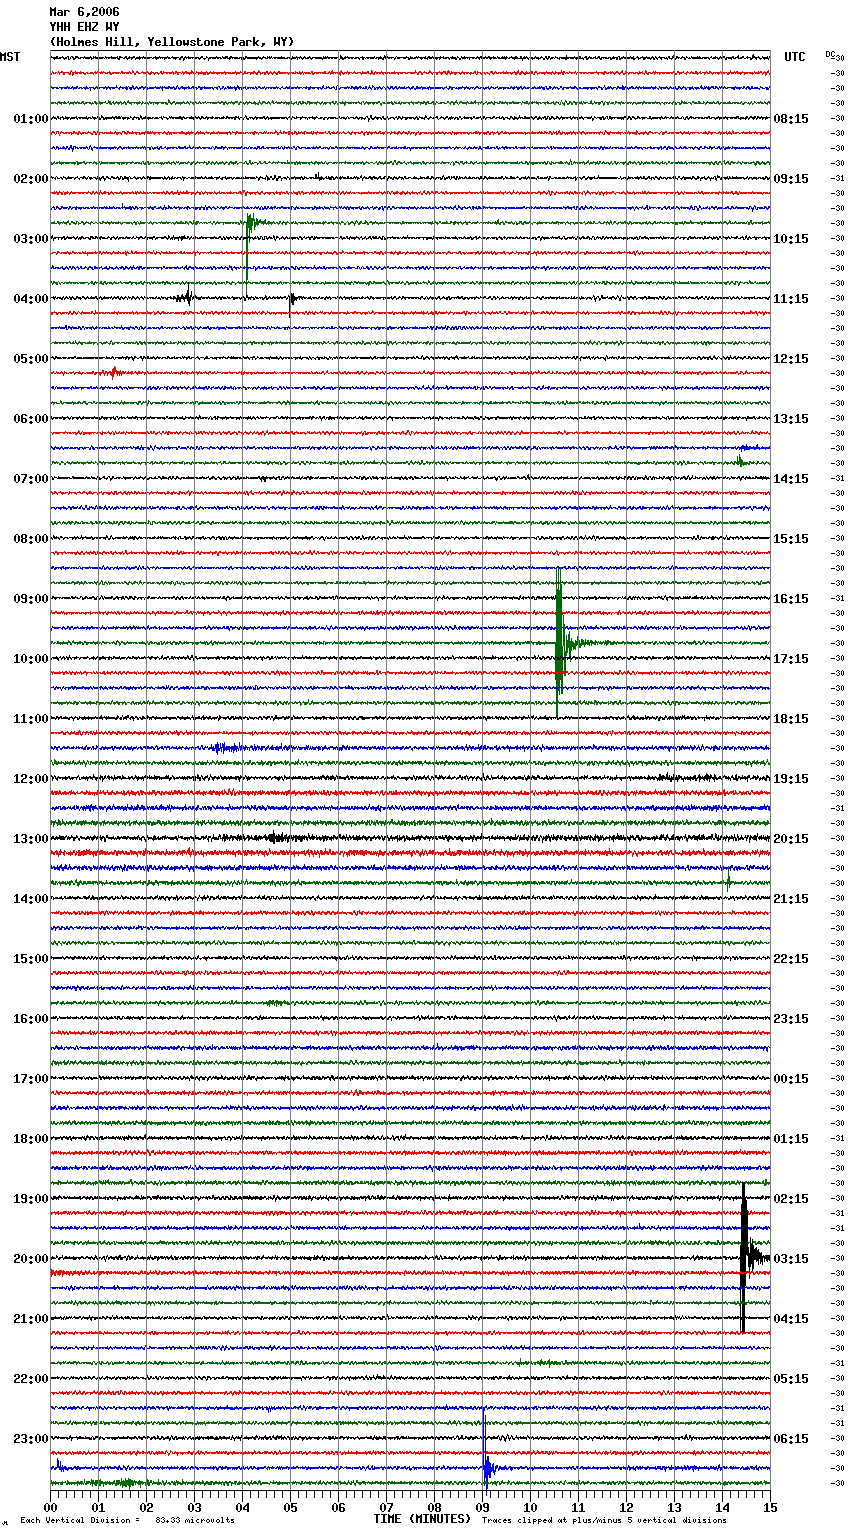Click the 14:15 UTC row label
This screenshot has height=1534, width=850.
[791, 479]
